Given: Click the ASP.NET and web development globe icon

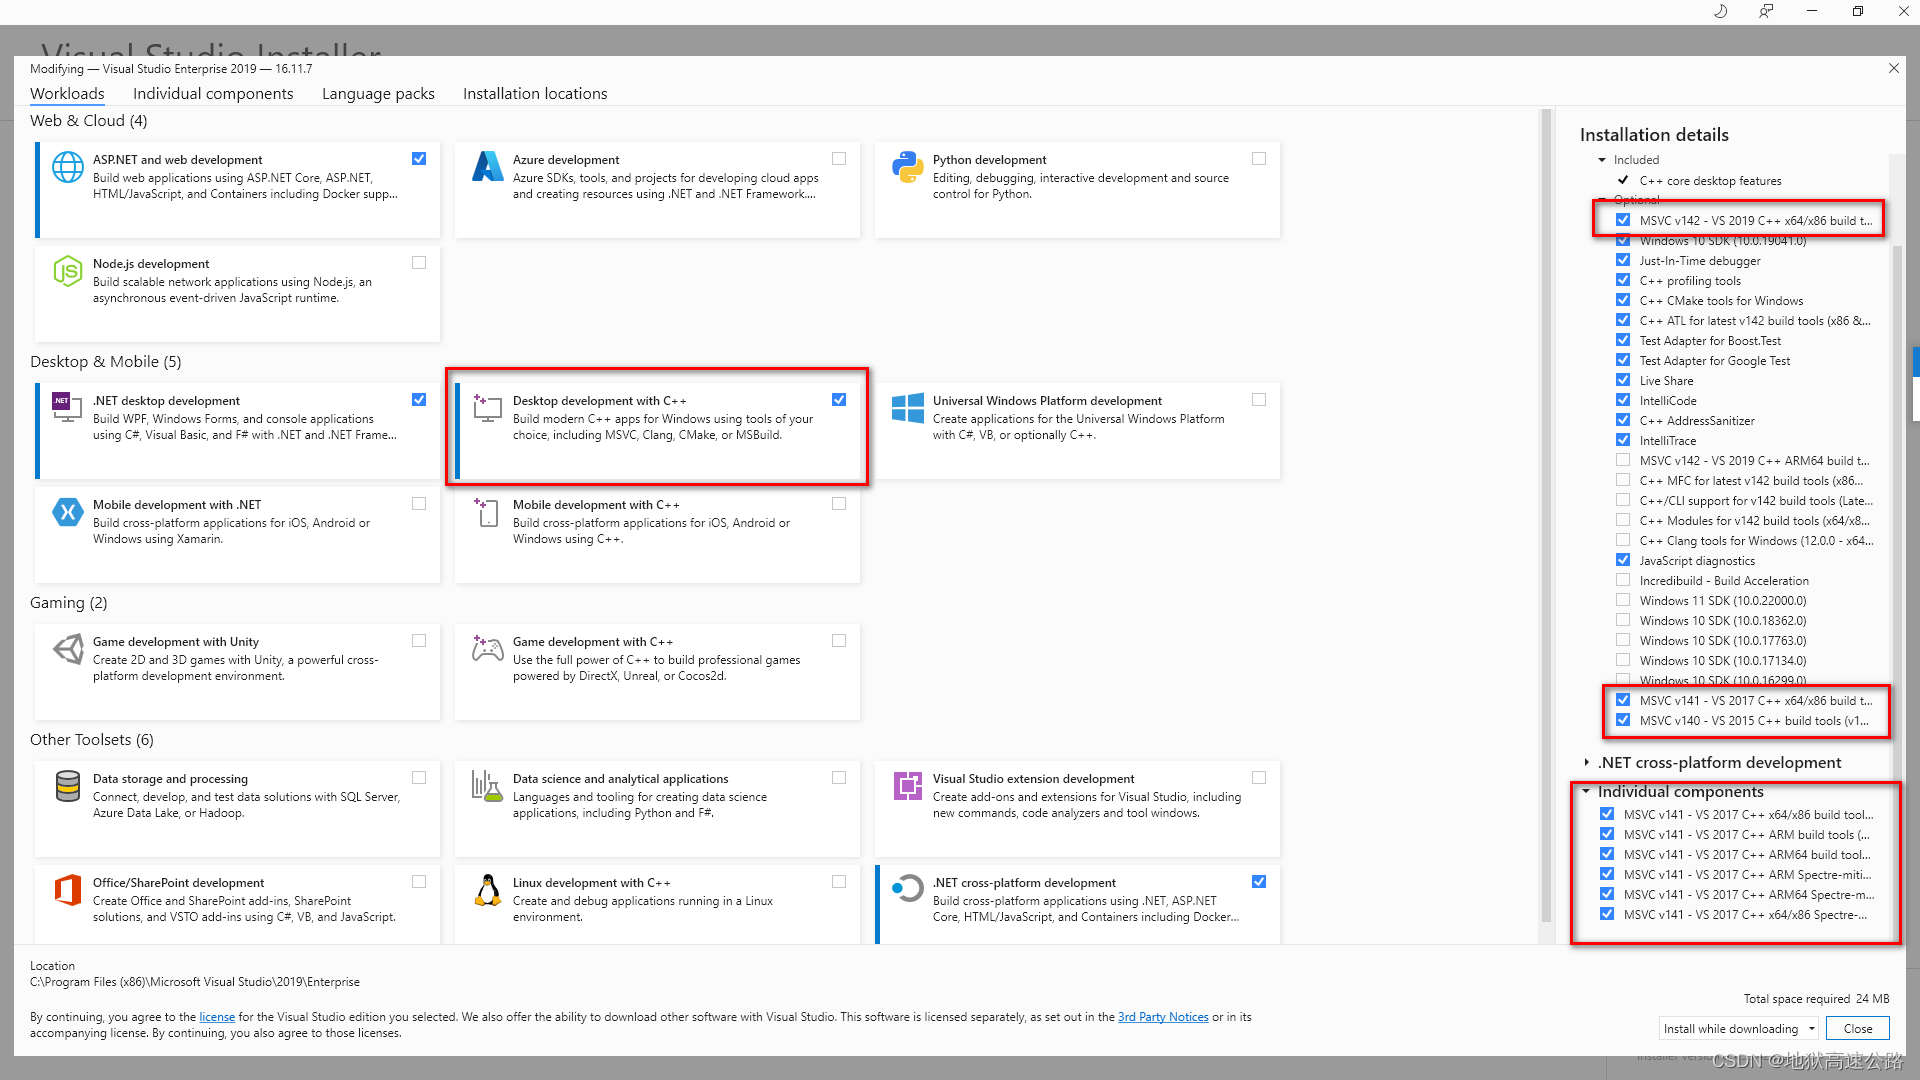Looking at the screenshot, I should pos(67,167).
